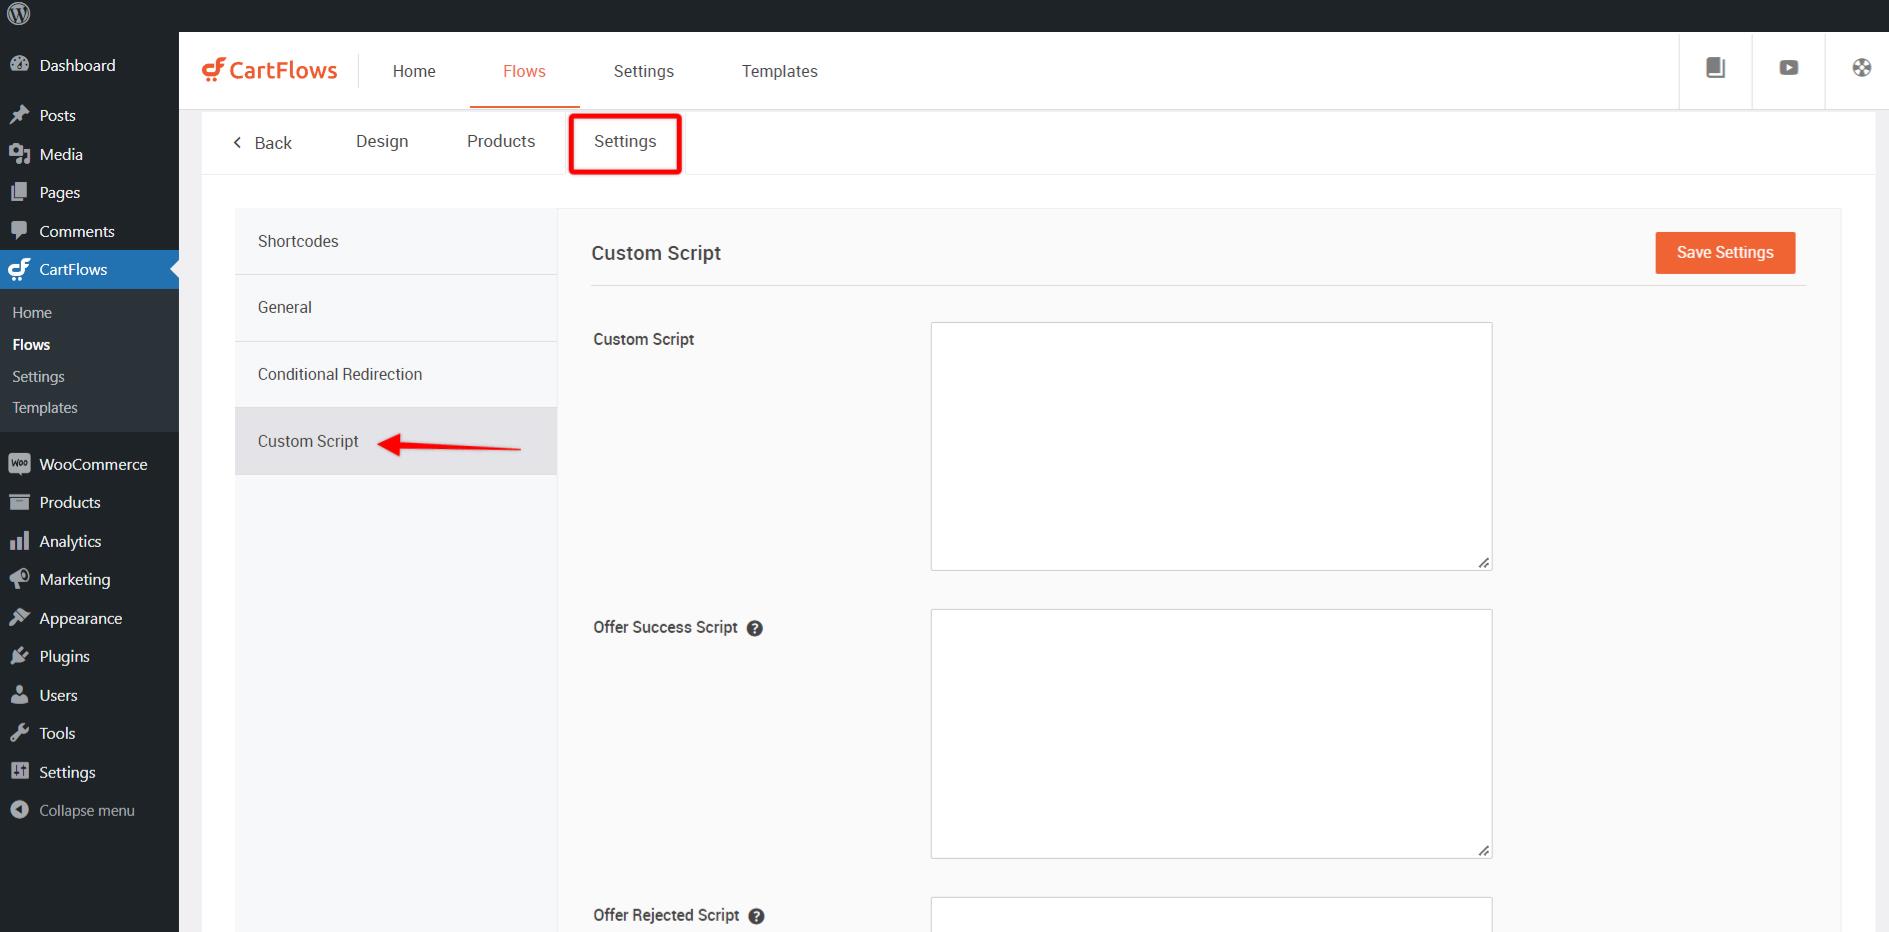Open the Templates tab in CartFlows header
This screenshot has width=1889, height=932.
[x=779, y=71]
